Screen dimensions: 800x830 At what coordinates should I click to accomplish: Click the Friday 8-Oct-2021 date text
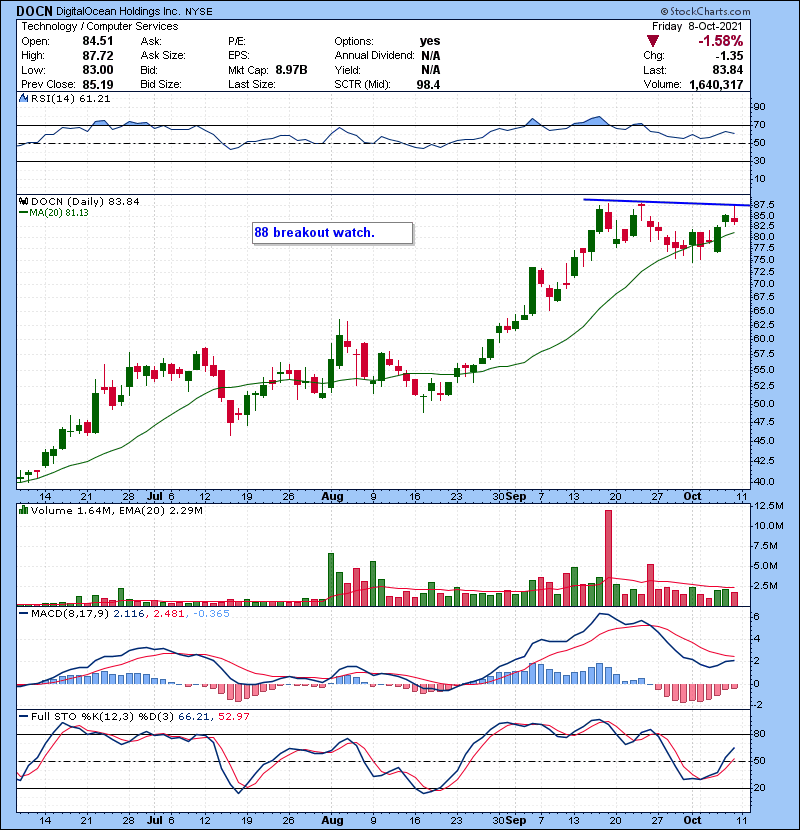697,26
